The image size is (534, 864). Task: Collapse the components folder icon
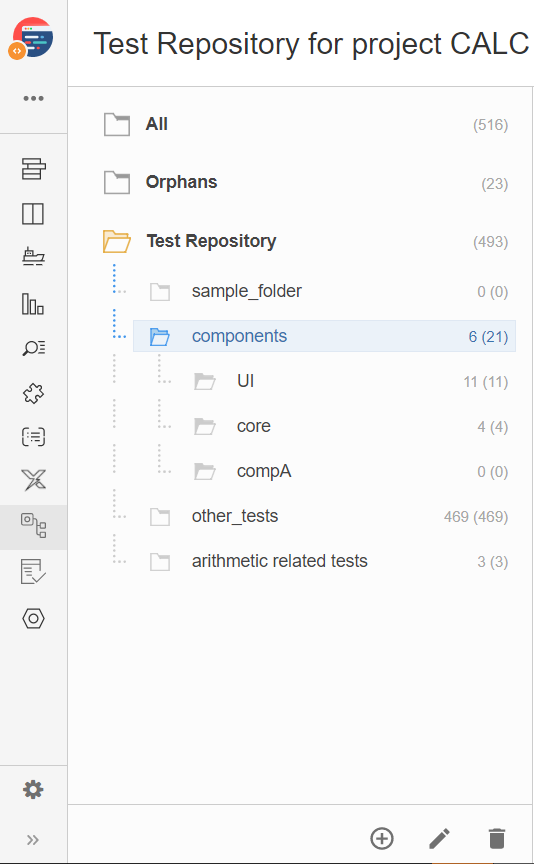click(x=160, y=336)
